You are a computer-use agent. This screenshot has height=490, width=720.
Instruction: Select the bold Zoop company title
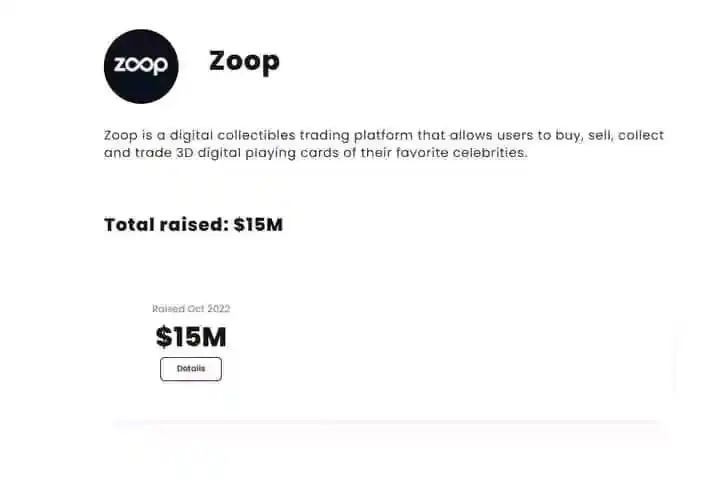pos(244,62)
